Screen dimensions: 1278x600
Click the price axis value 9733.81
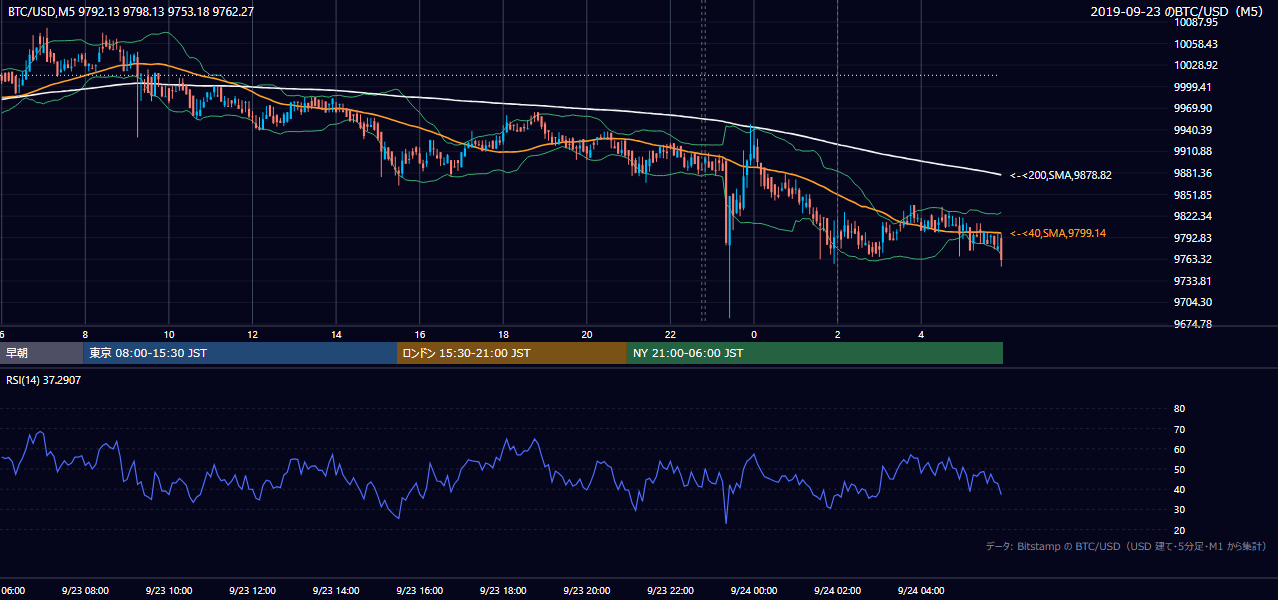pyautogui.click(x=1193, y=281)
